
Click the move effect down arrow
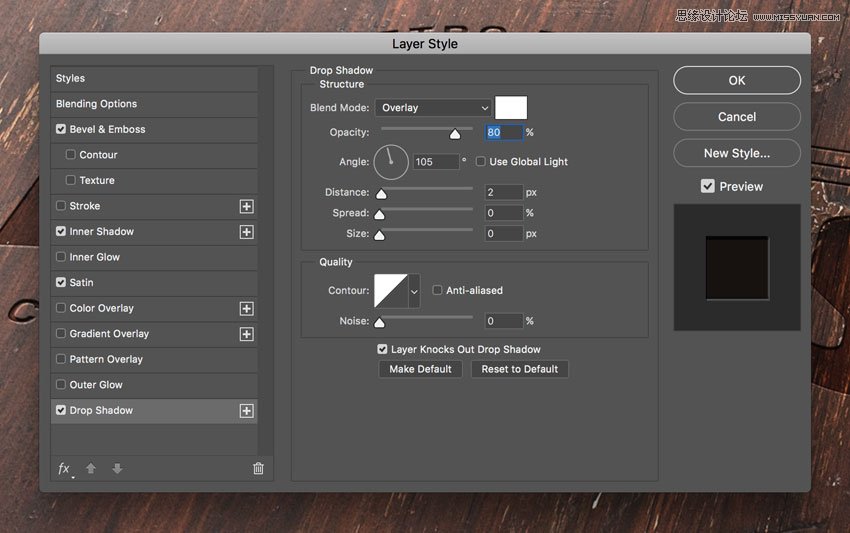click(117, 468)
